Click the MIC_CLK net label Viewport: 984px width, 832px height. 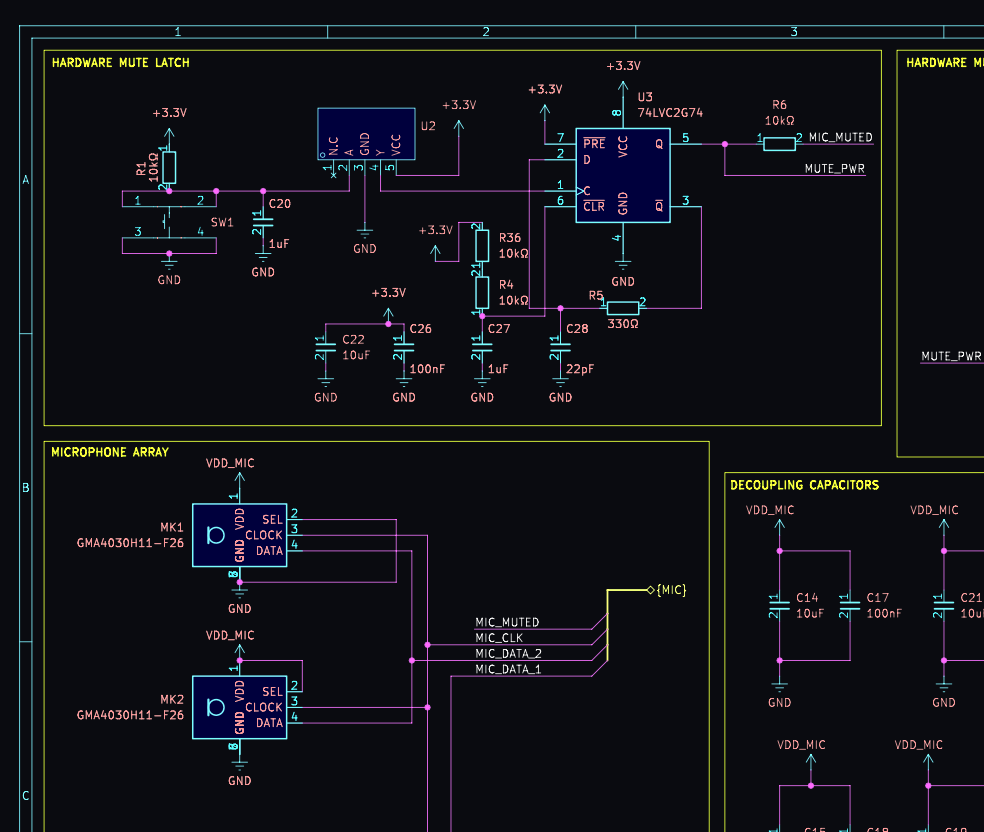[499, 638]
